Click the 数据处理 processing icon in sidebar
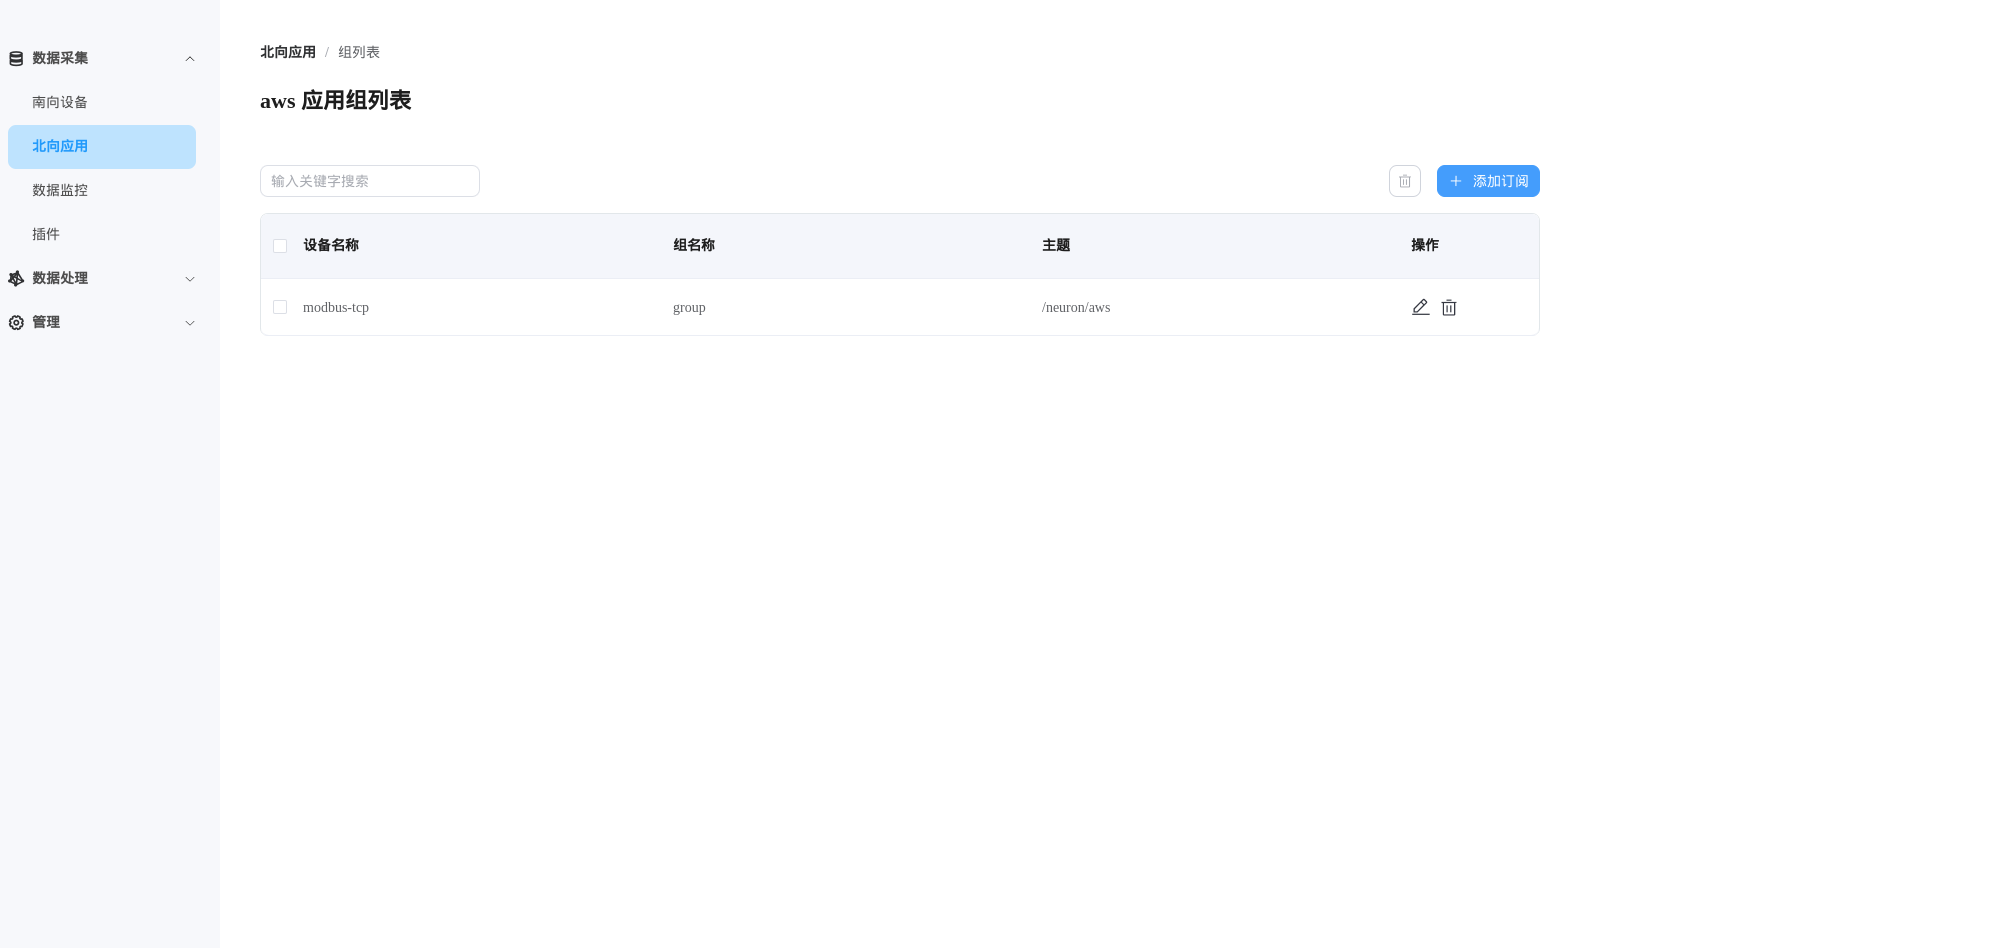2012x948 pixels. pyautogui.click(x=15, y=278)
